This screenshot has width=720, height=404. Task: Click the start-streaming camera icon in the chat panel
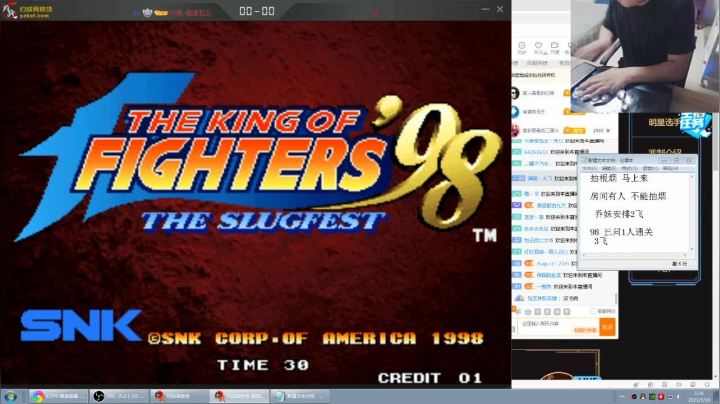(x=554, y=45)
